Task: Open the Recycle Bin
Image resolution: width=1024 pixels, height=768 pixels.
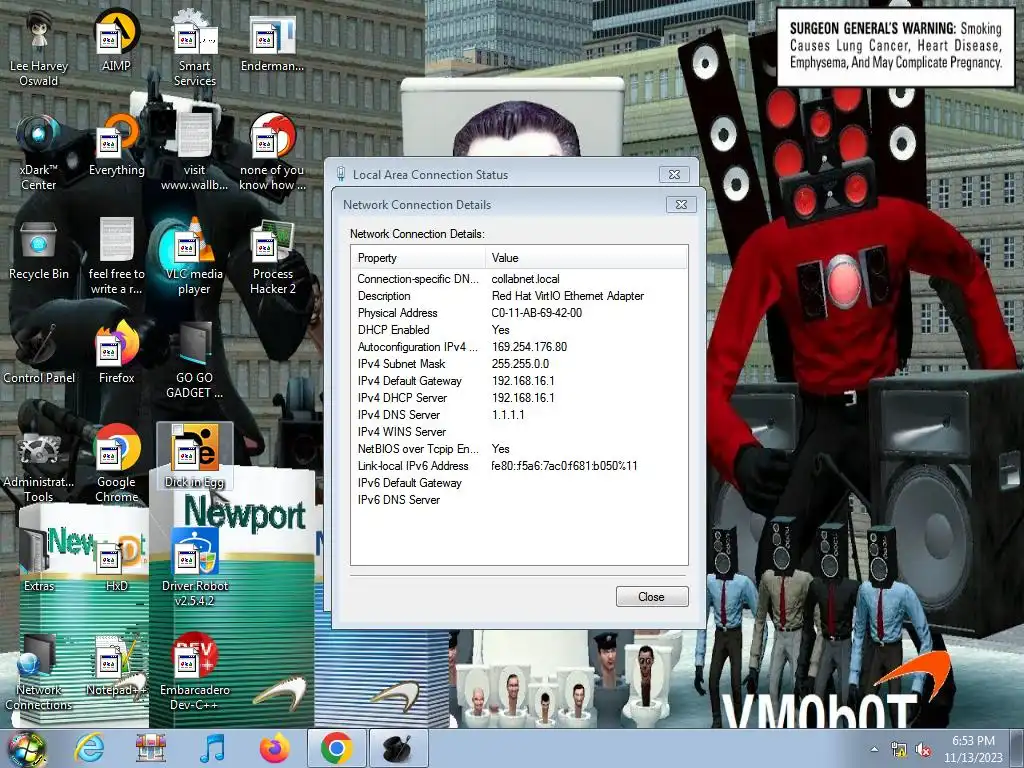Action: click(x=39, y=249)
